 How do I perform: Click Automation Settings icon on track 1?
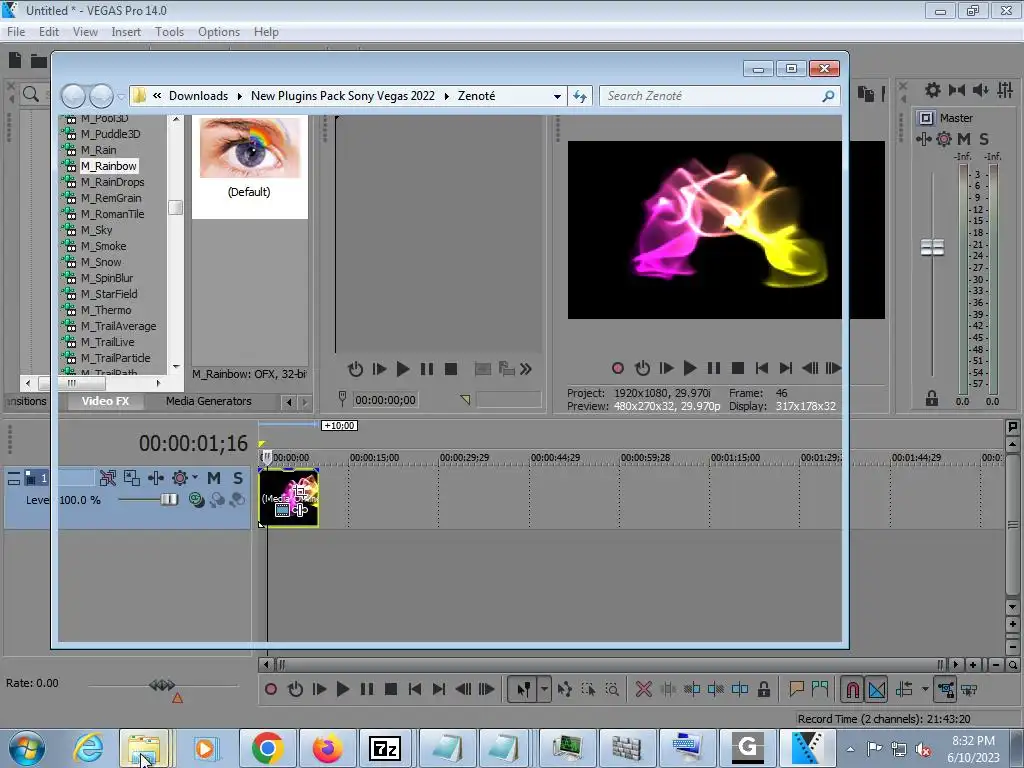point(155,478)
